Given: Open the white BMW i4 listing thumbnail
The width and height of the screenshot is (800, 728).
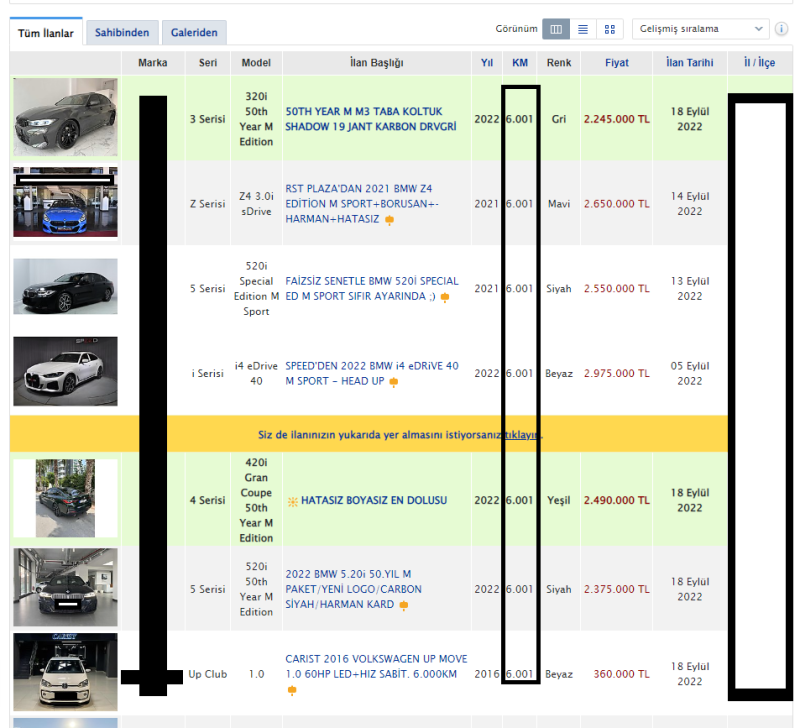Looking at the screenshot, I should click(x=65, y=371).
